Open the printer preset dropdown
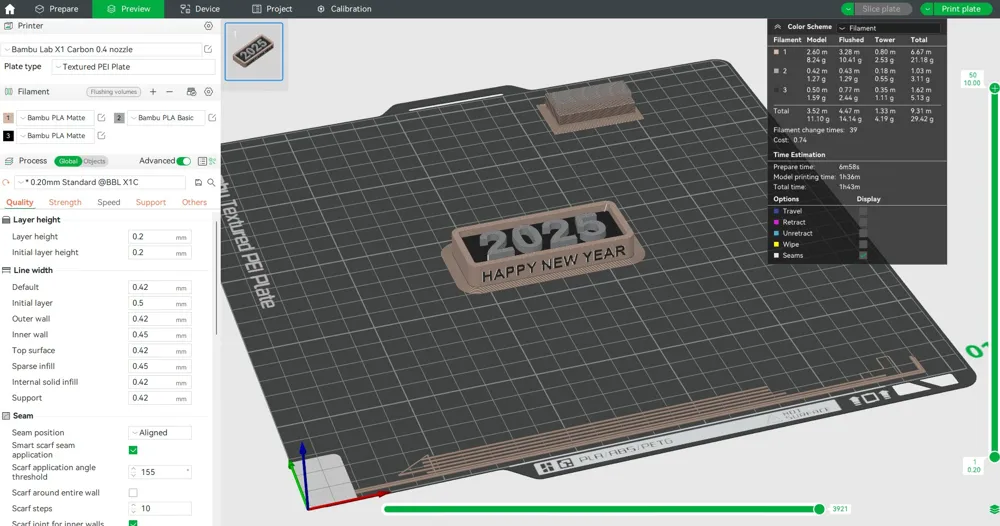This screenshot has height=526, width=1000. click(101, 49)
